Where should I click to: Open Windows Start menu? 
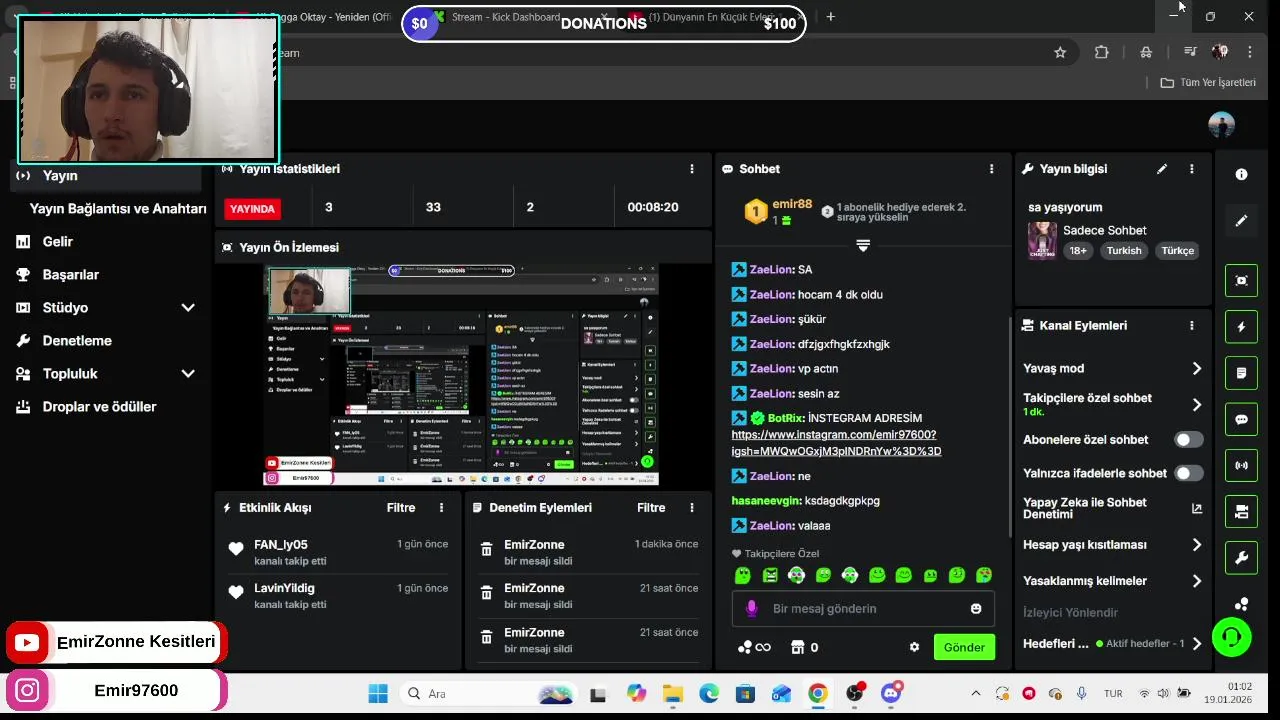(x=378, y=693)
